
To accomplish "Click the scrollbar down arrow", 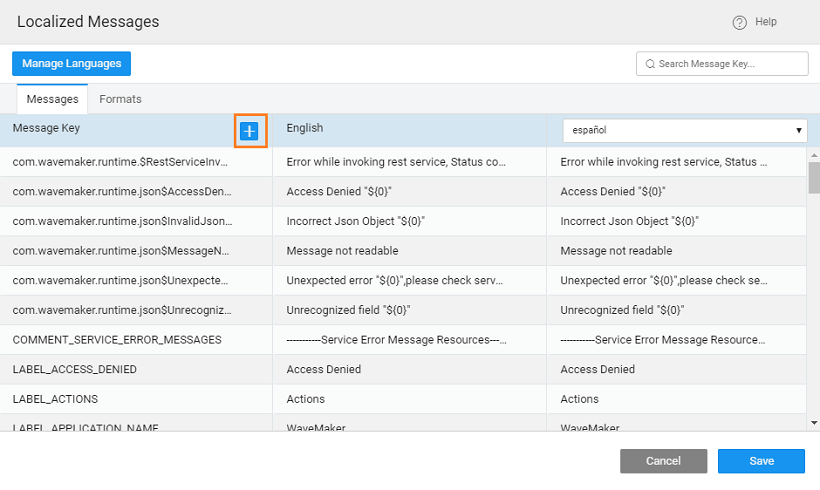I will [x=813, y=424].
